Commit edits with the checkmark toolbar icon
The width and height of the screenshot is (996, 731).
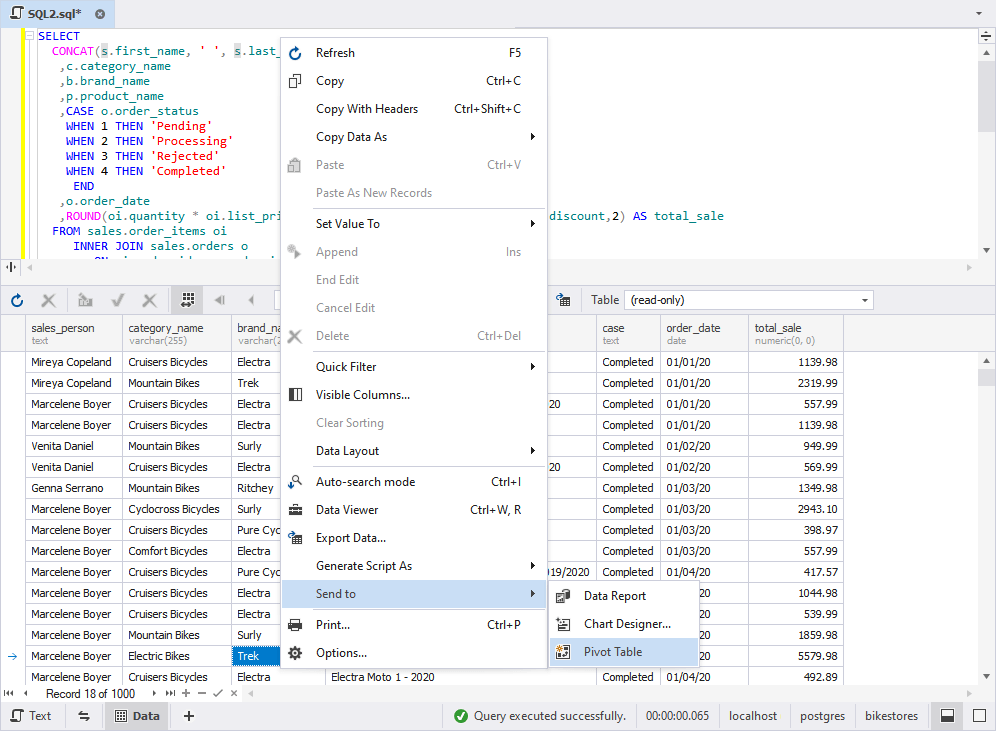[x=119, y=300]
